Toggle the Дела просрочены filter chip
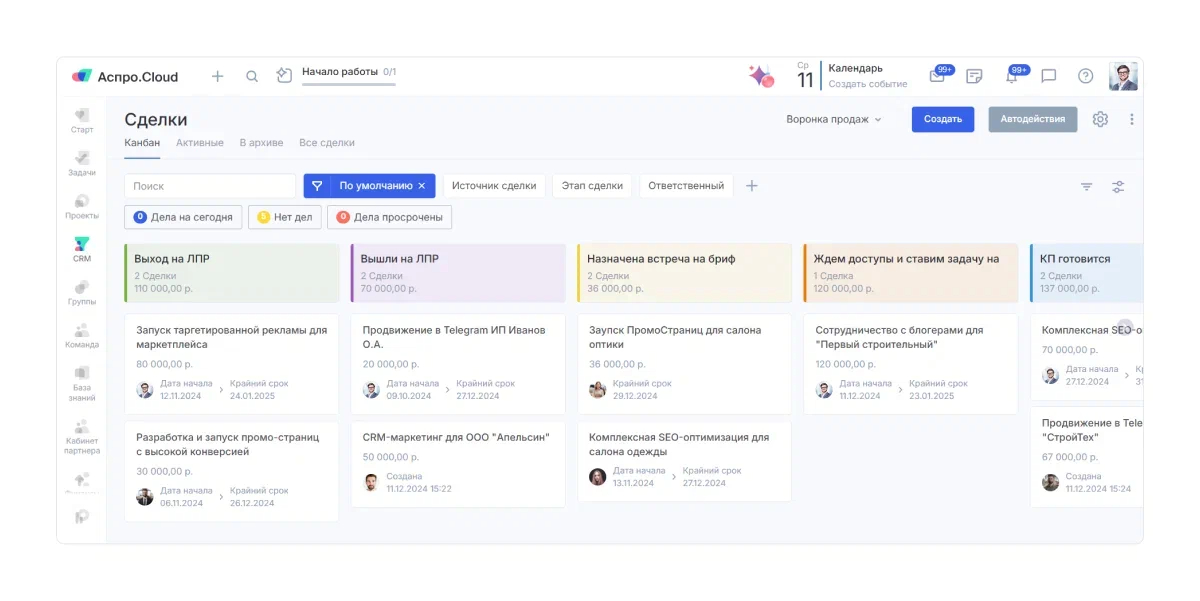1200x601 pixels. point(389,217)
